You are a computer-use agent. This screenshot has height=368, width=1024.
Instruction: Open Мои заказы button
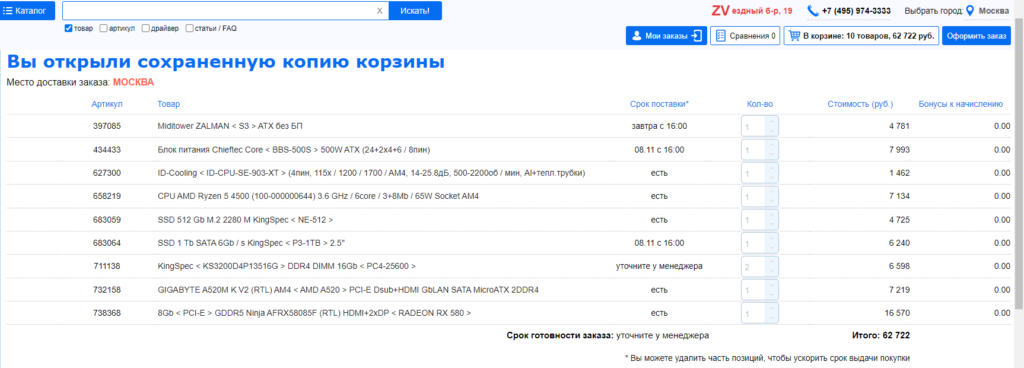tap(666, 36)
